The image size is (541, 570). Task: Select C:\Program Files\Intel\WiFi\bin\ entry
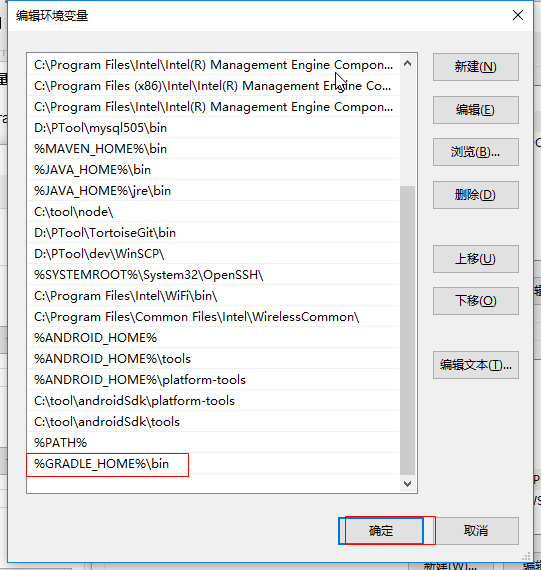point(213,296)
